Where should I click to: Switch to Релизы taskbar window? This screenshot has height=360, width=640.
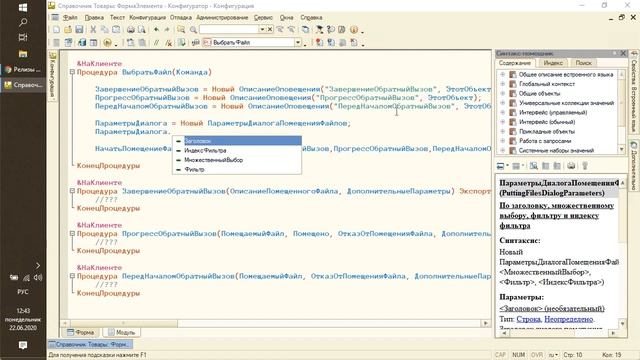click(23, 69)
